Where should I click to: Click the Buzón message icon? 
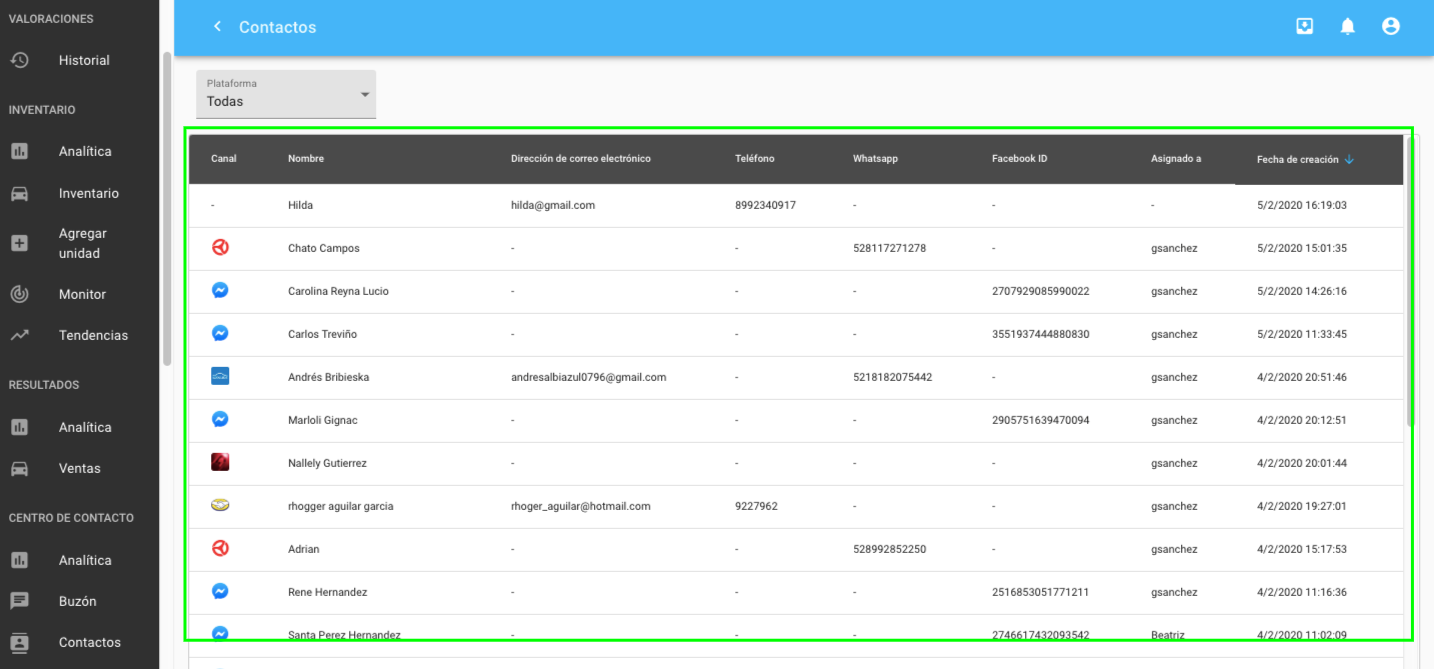[19, 601]
